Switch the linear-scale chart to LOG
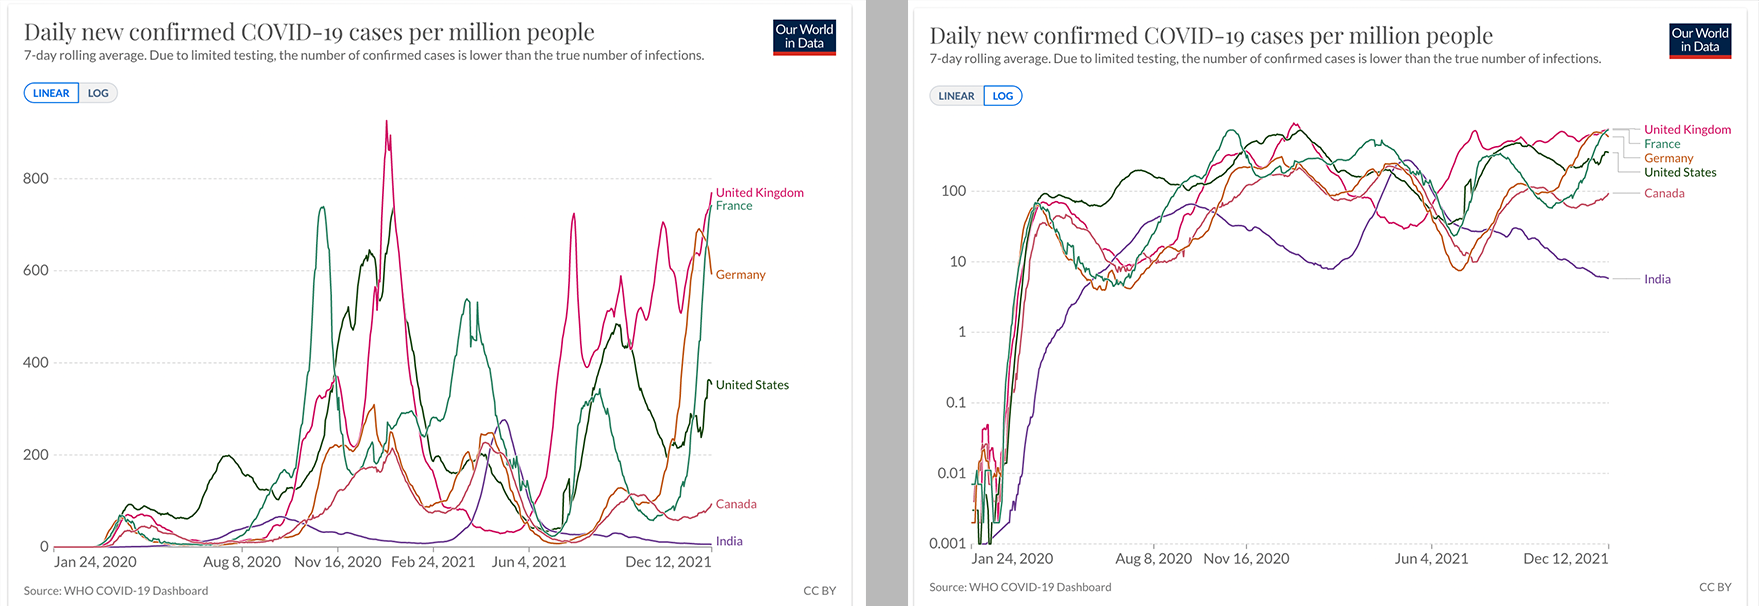 click(x=98, y=93)
